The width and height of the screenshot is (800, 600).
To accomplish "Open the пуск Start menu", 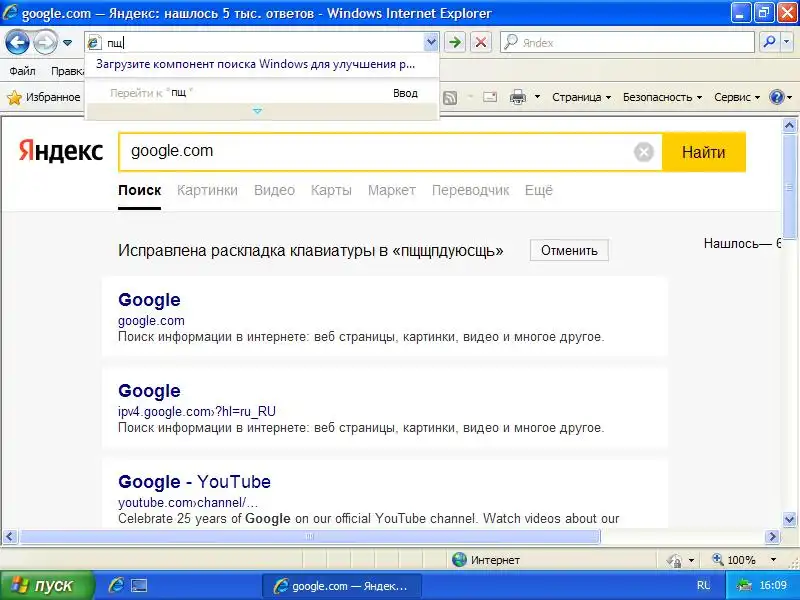I will point(47,585).
